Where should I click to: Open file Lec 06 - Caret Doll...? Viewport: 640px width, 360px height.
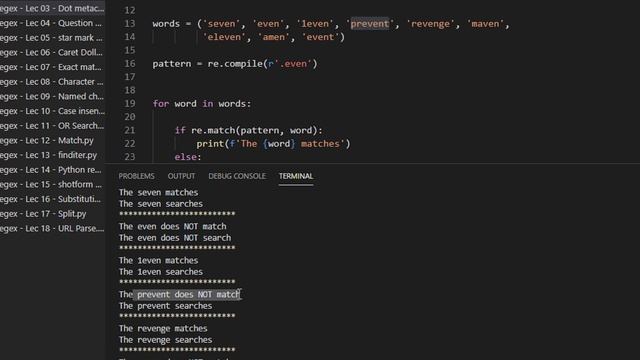(52, 52)
